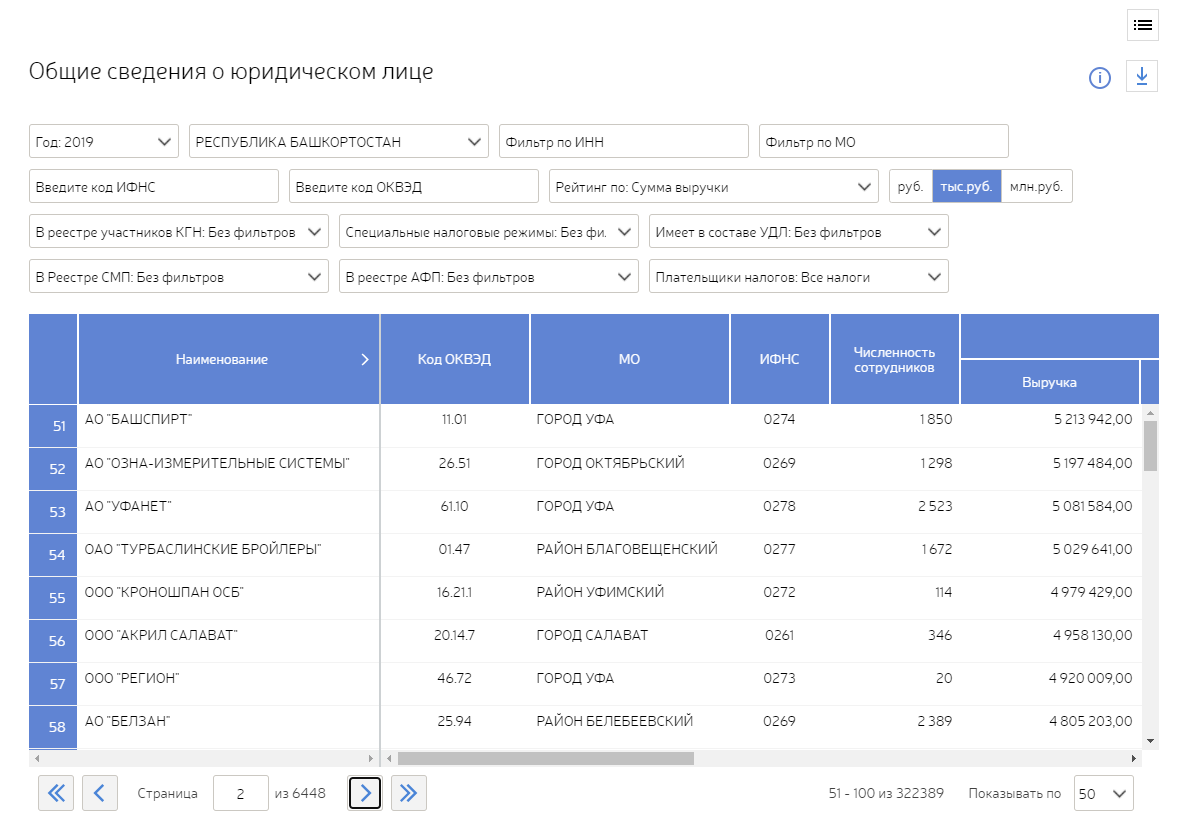Screen dimensions: 1185x827
Task: Select тыс.руб. units option
Action: pyautogui.click(x=966, y=187)
